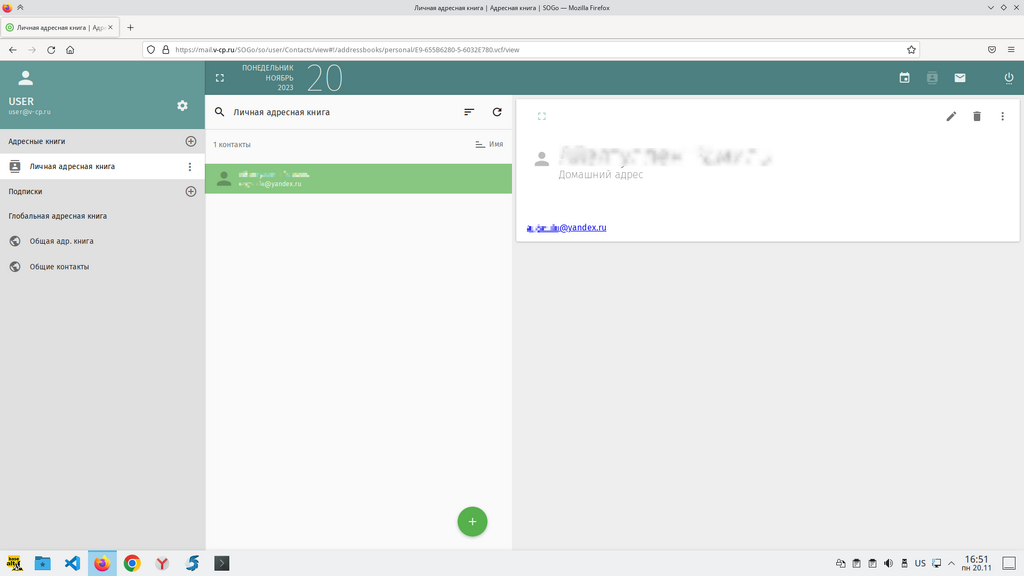The height and width of the screenshot is (576, 1024).
Task: Open personal address book options menu
Action: pos(190,167)
